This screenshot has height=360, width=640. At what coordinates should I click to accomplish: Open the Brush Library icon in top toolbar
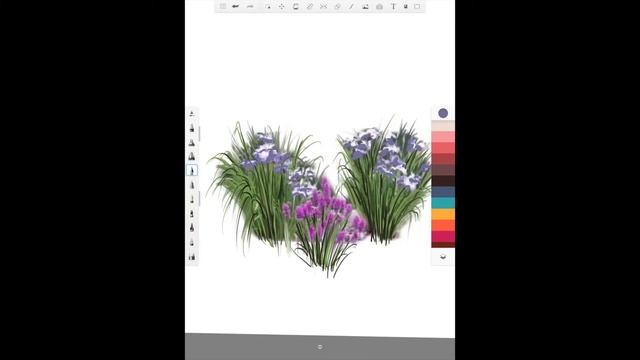pyautogui.click(x=406, y=7)
